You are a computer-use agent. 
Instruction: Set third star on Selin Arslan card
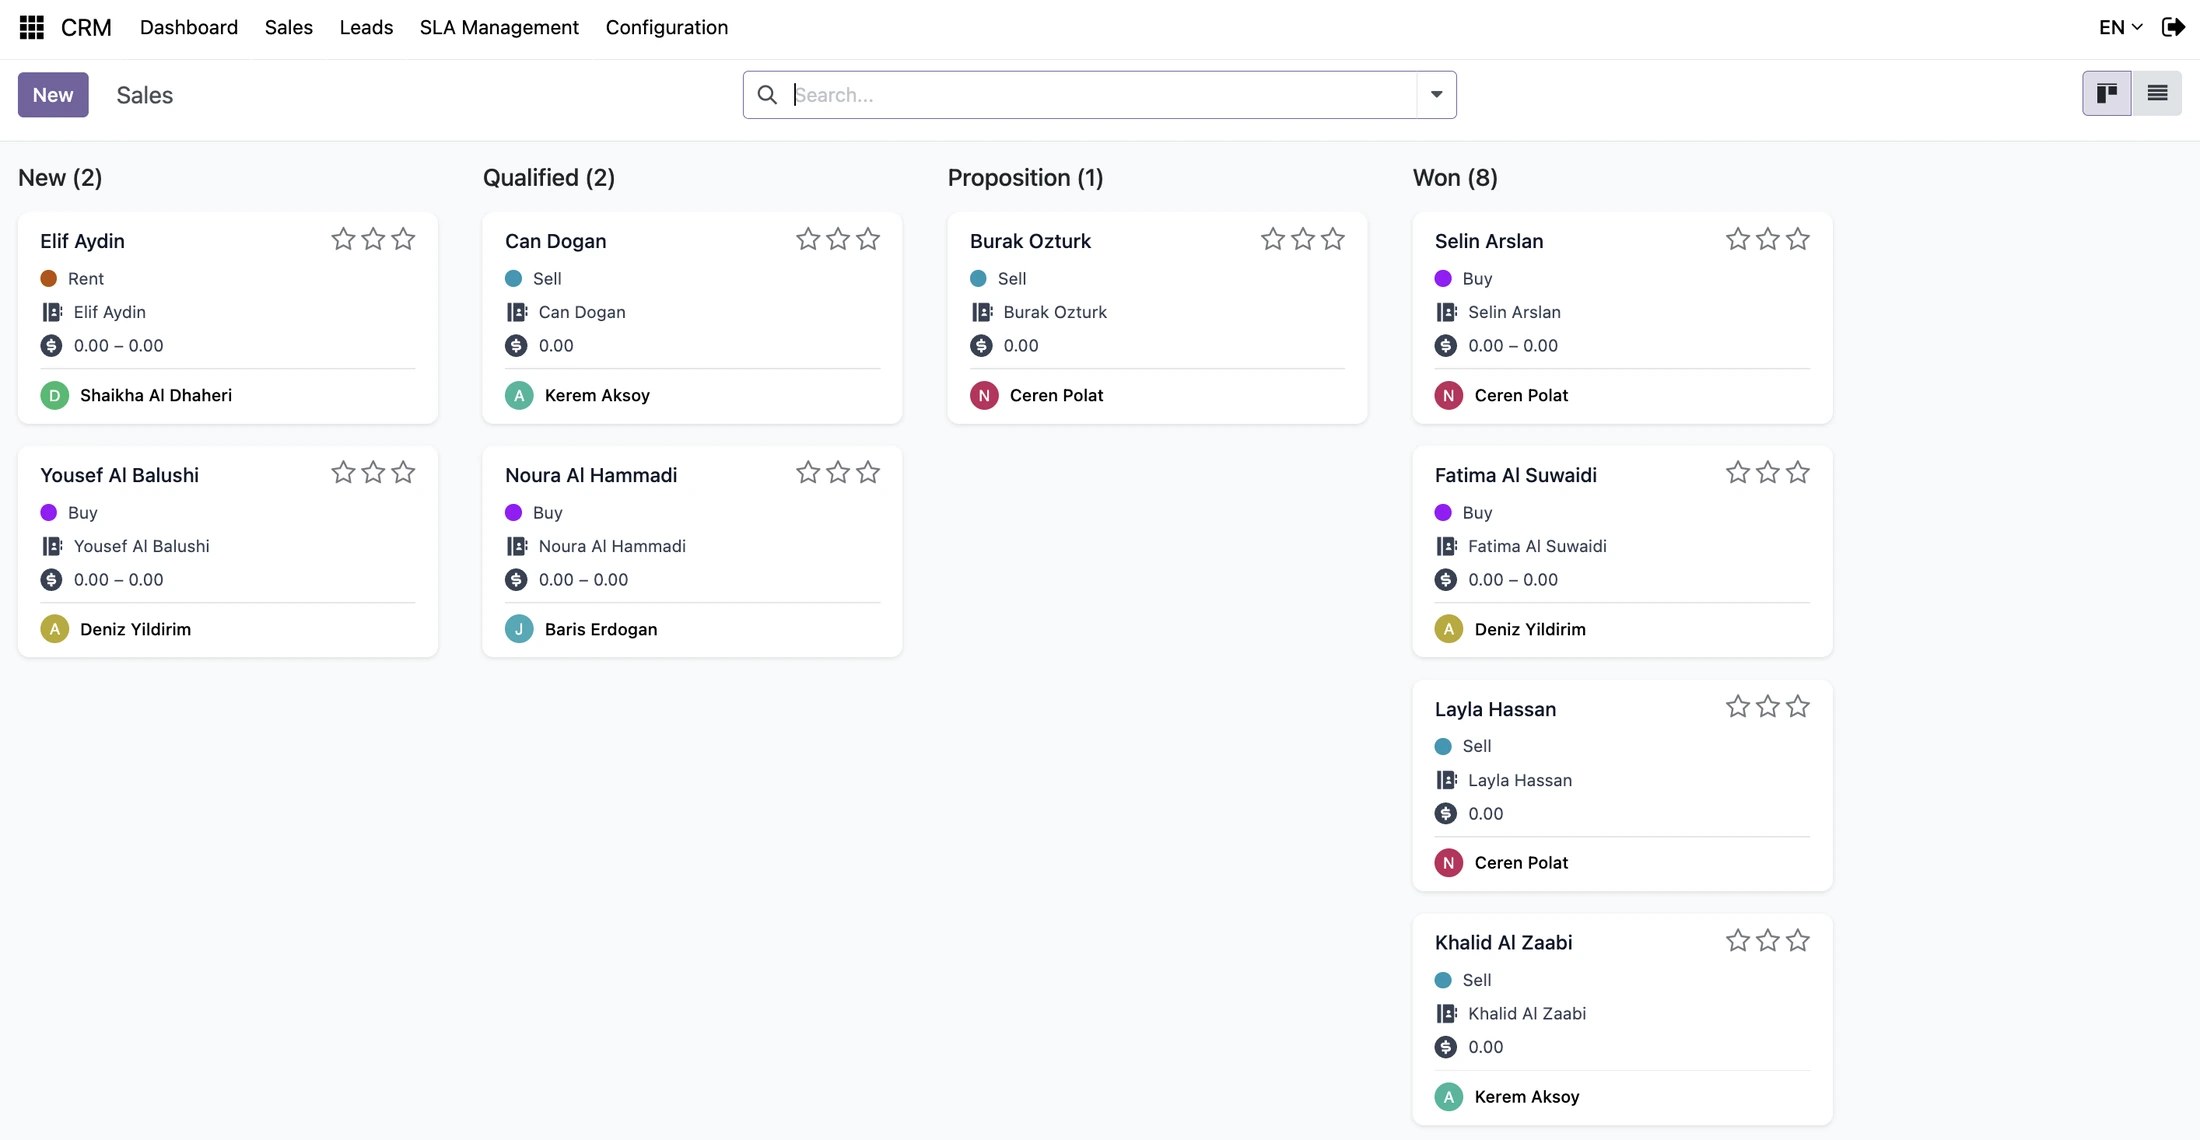point(1798,239)
